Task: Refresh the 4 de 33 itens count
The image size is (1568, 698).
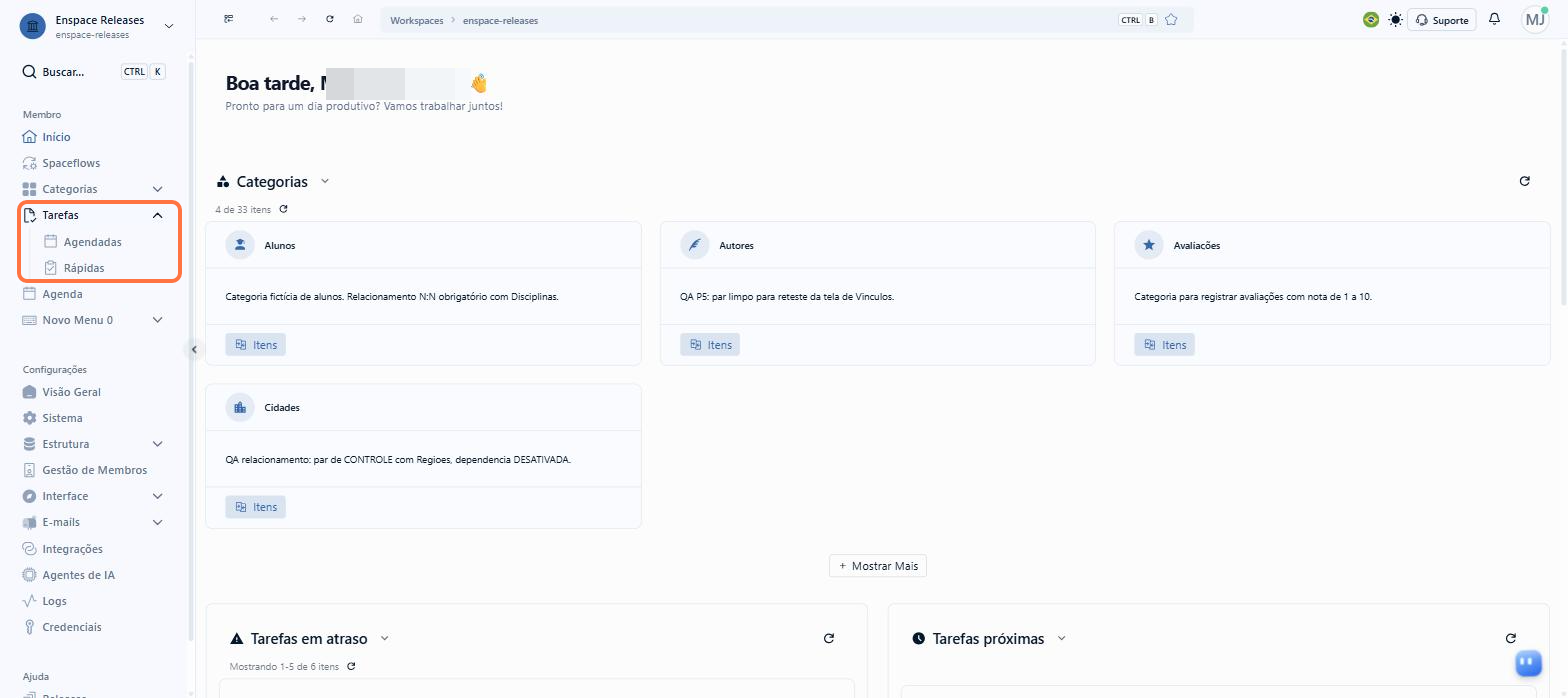Action: [284, 209]
